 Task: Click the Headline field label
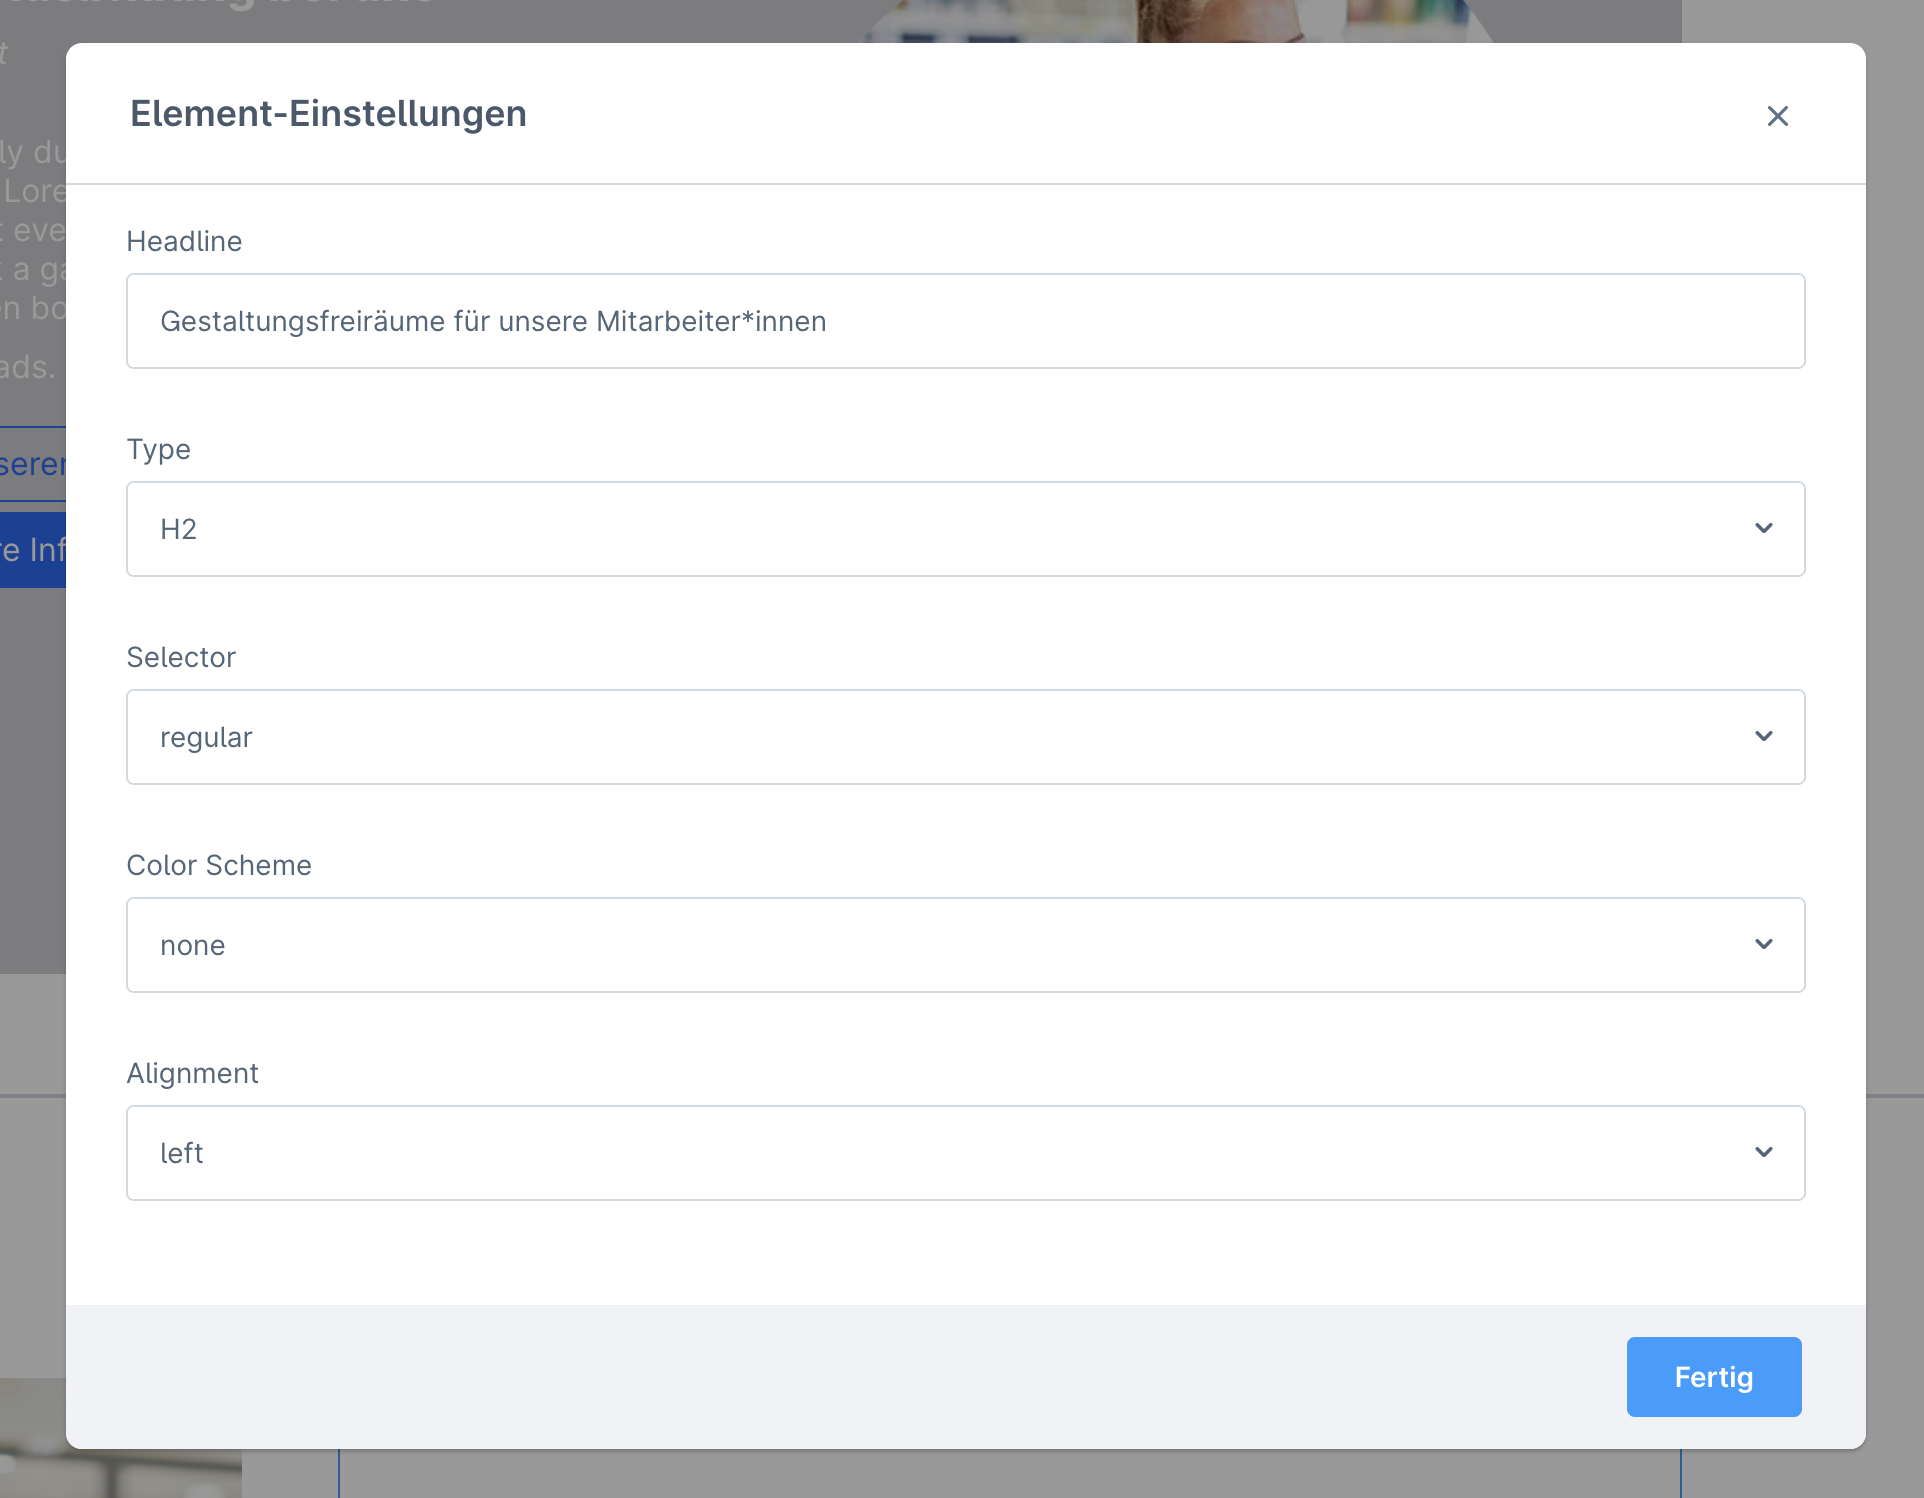(184, 241)
